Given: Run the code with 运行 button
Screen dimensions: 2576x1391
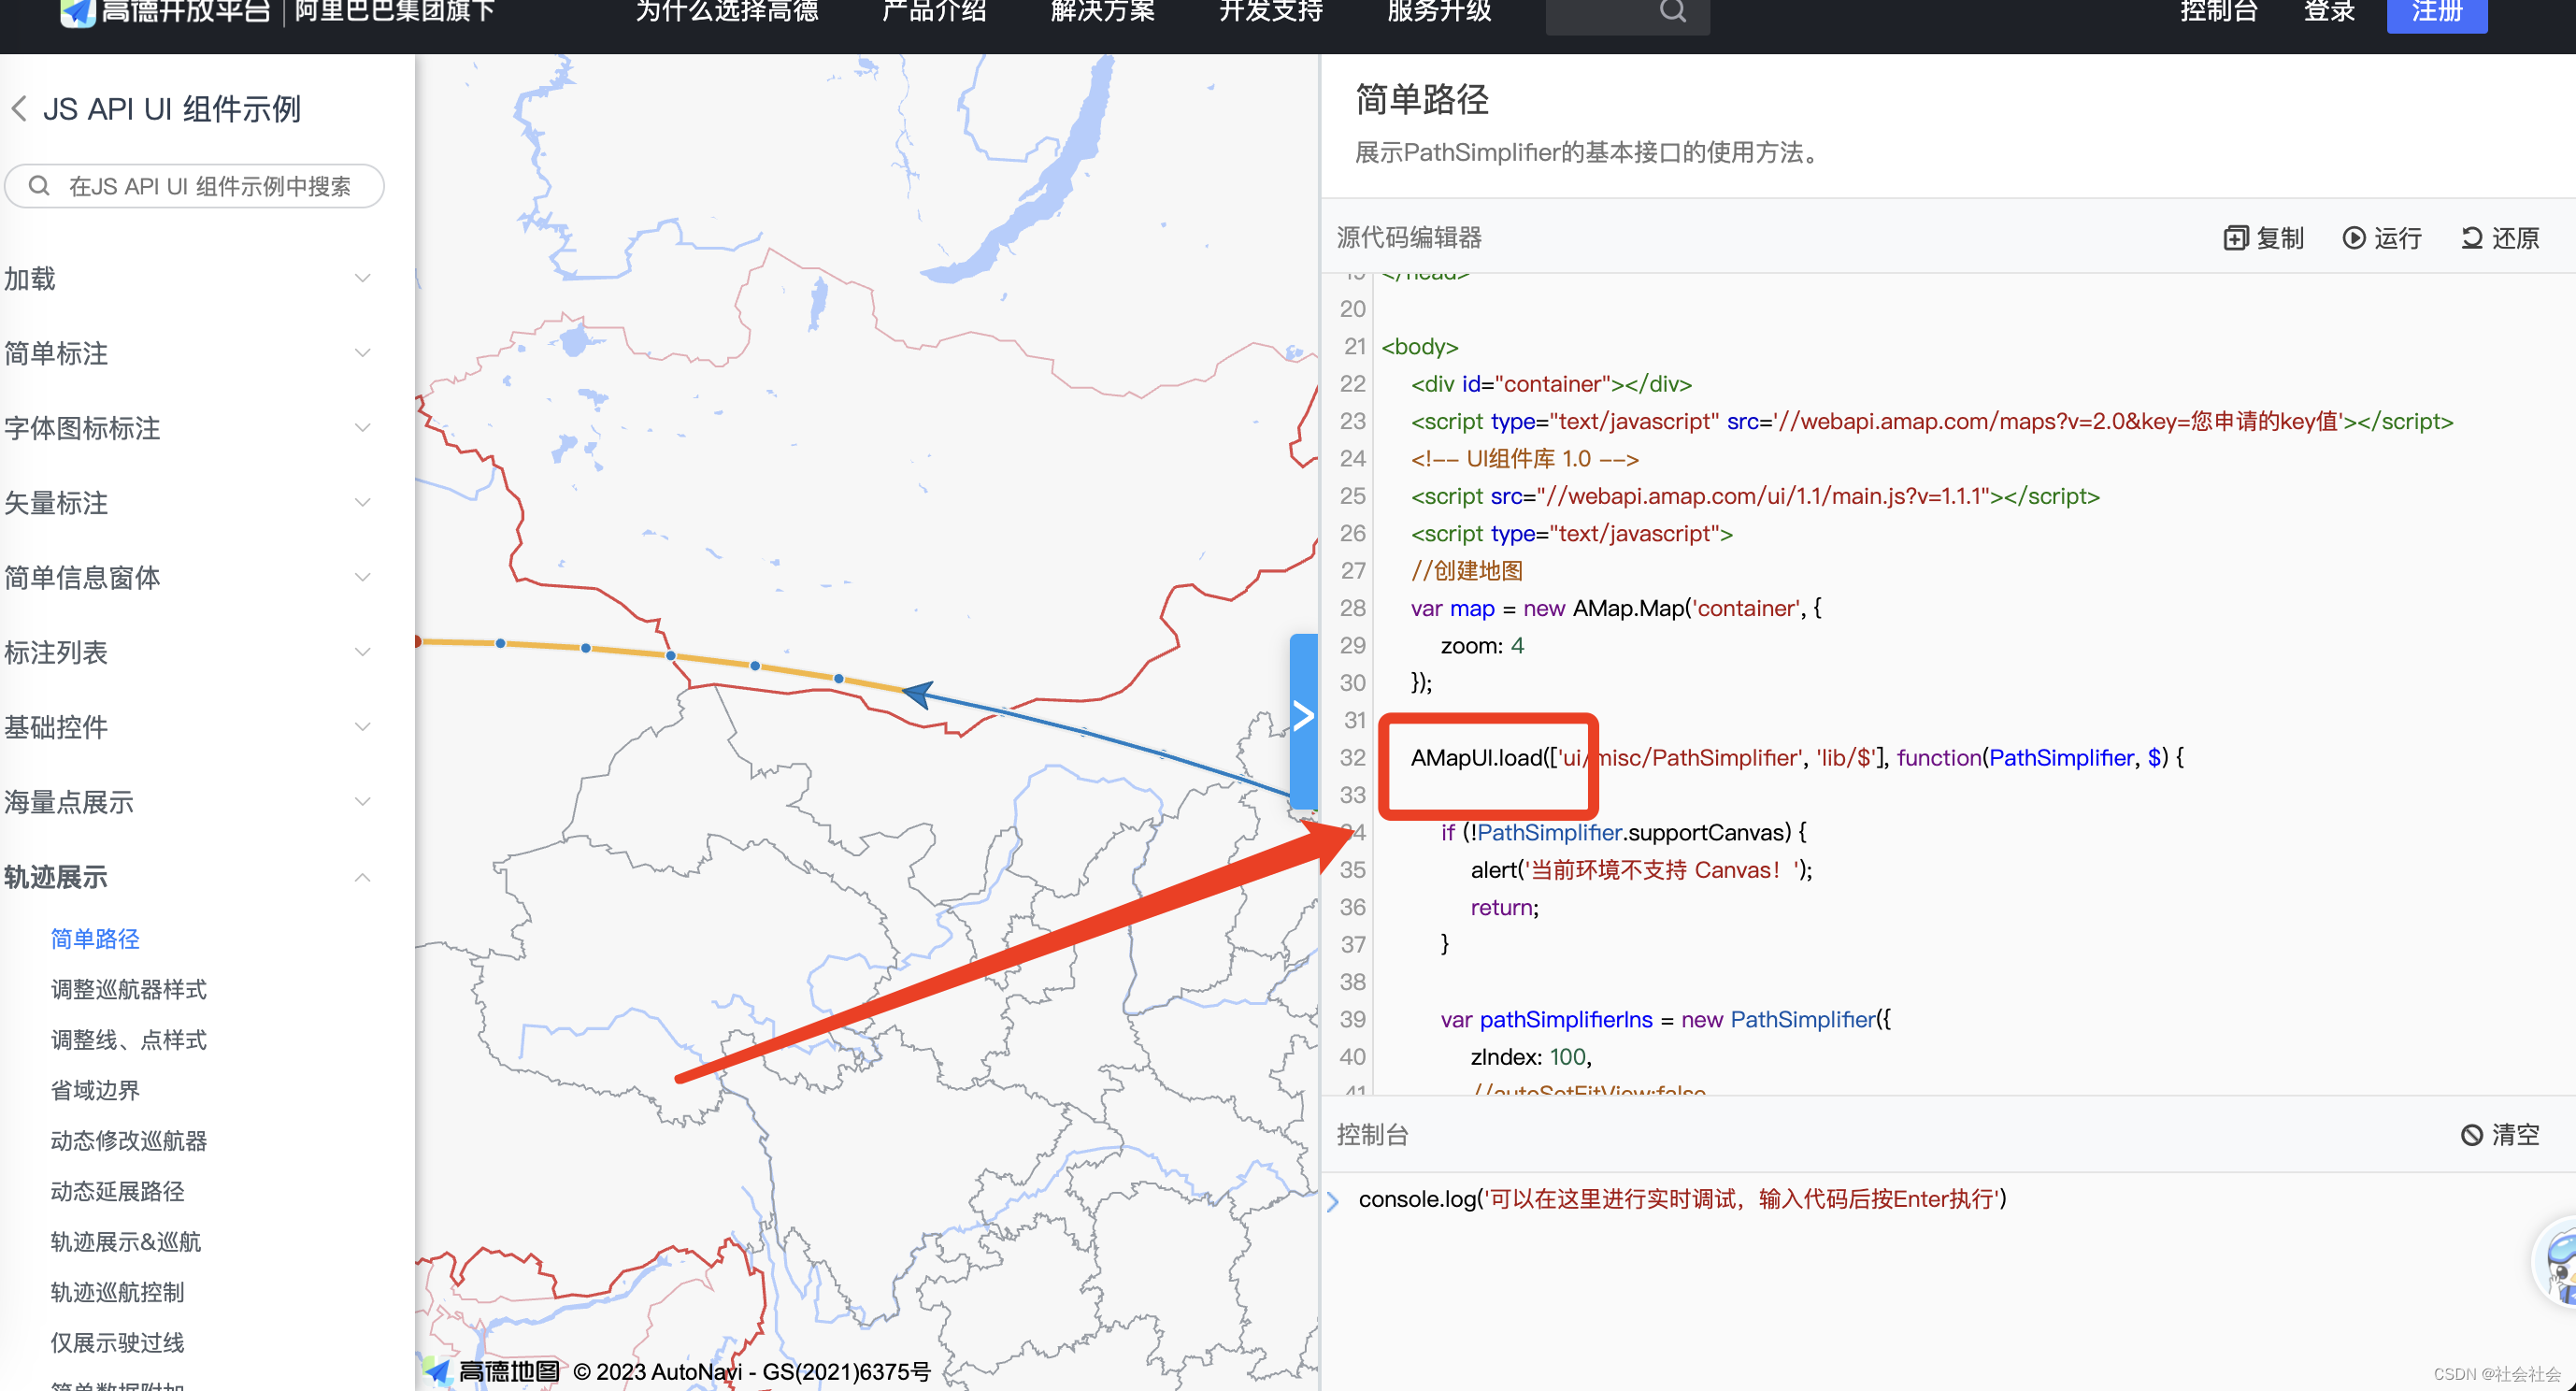Looking at the screenshot, I should 2382,238.
